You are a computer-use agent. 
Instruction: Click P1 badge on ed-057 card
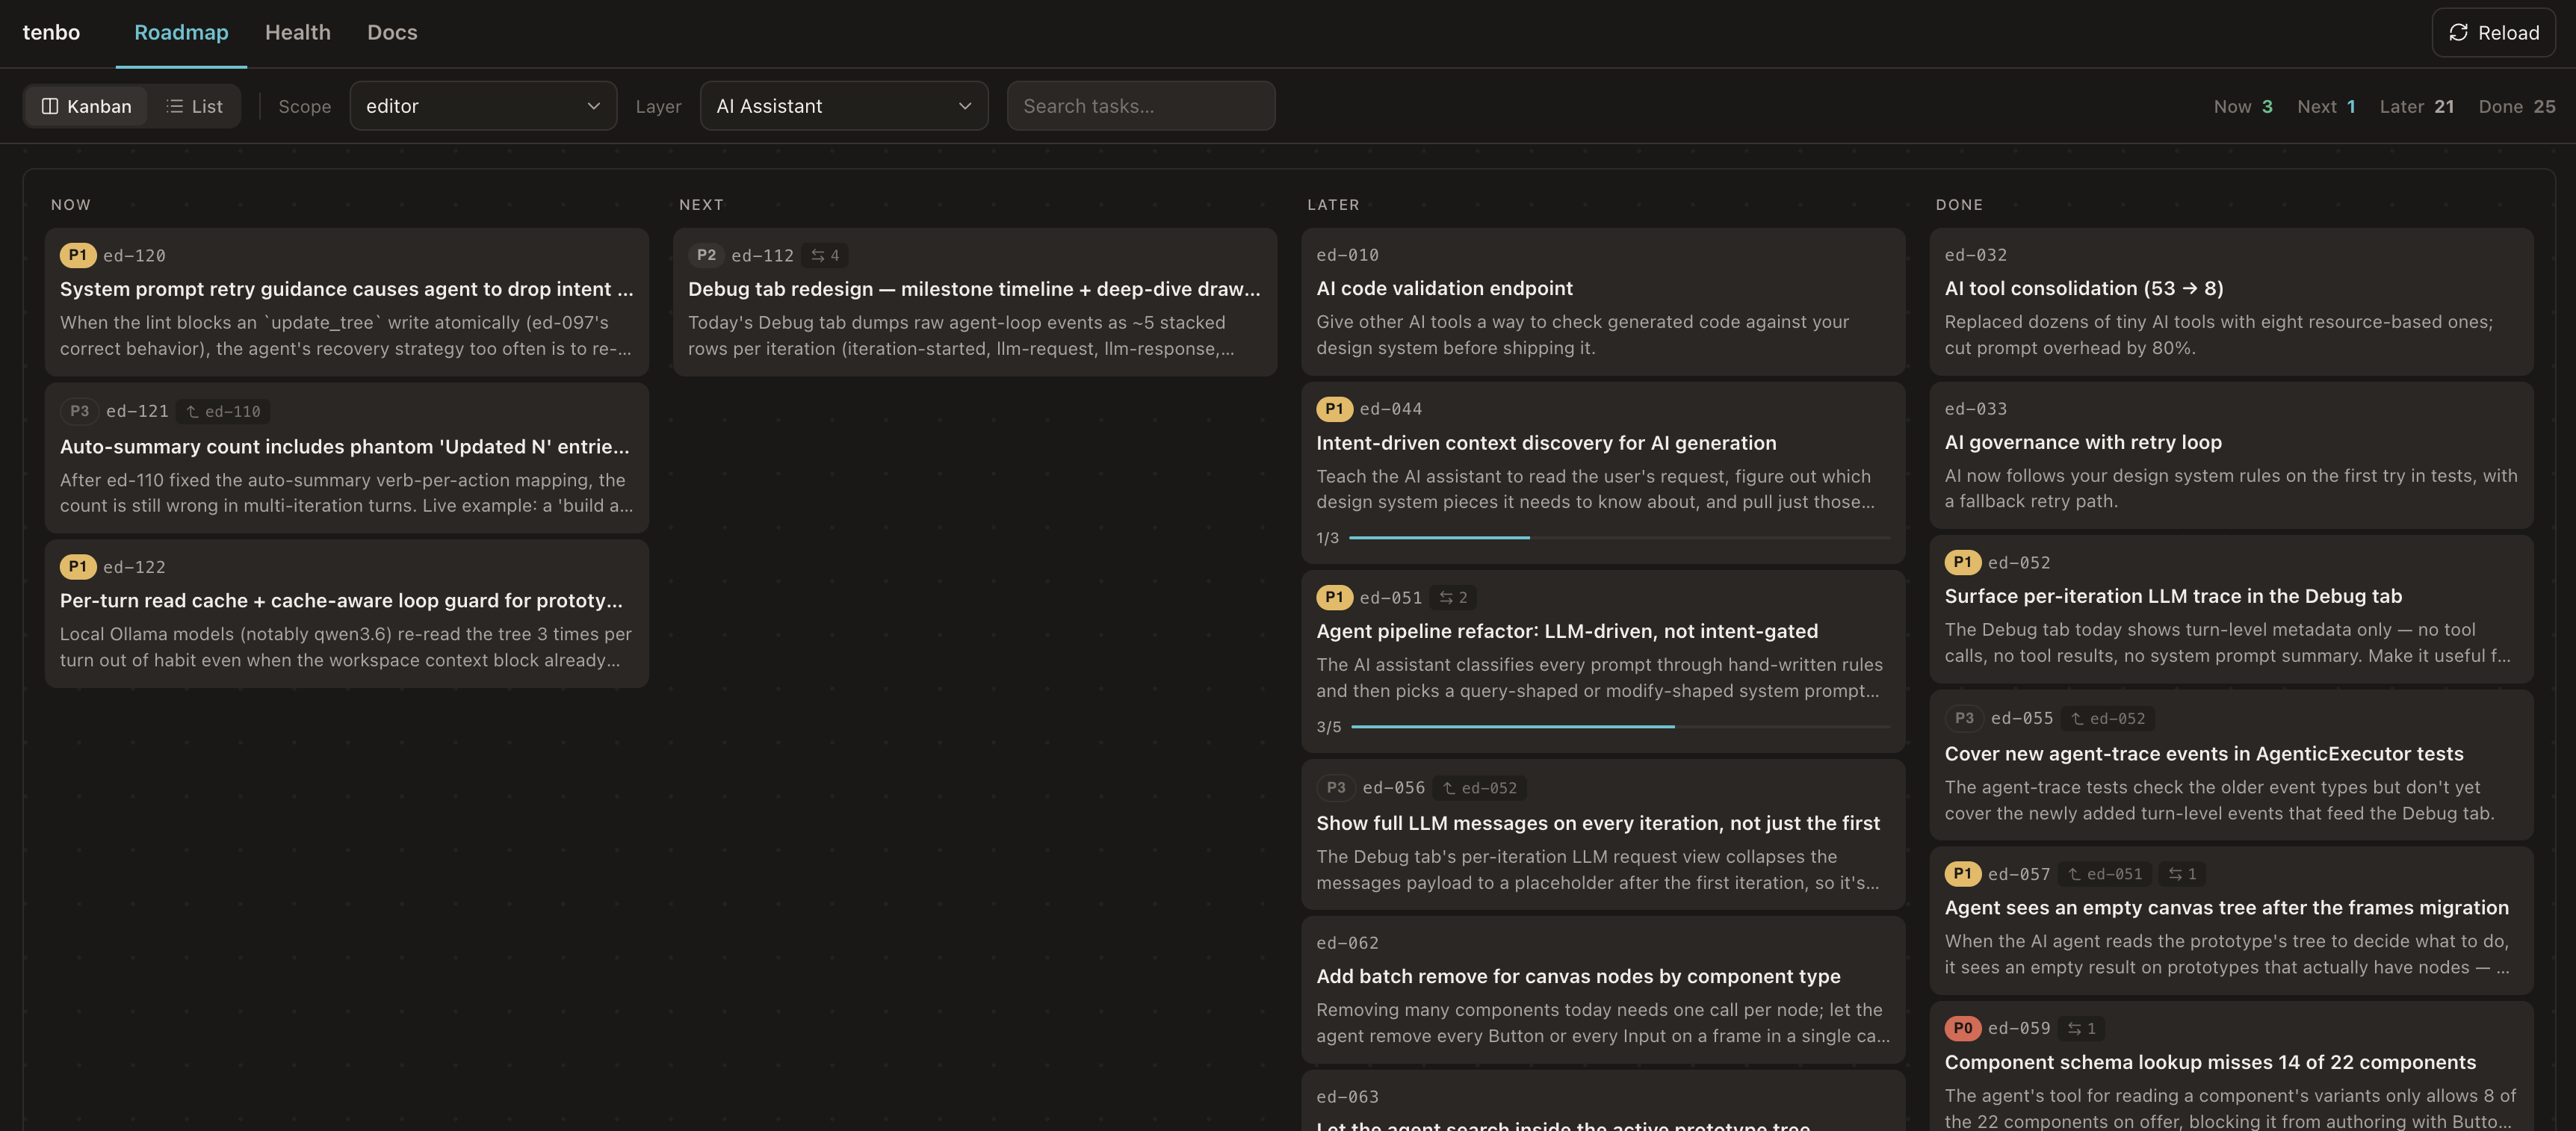1962,874
